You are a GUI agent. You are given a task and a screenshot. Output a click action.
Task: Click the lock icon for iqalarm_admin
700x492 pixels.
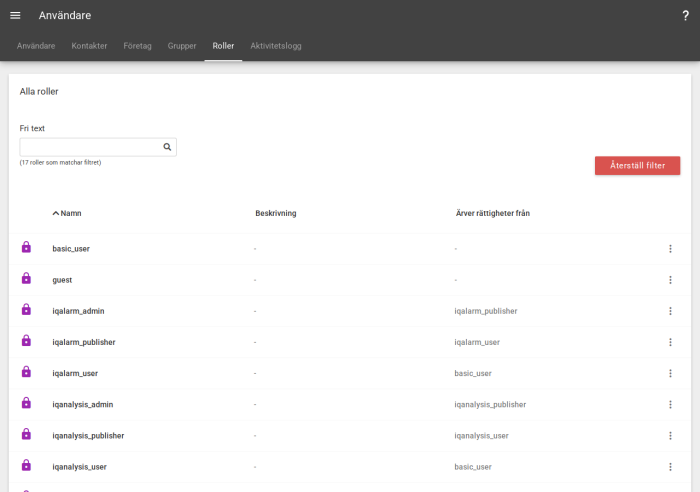pos(26,309)
